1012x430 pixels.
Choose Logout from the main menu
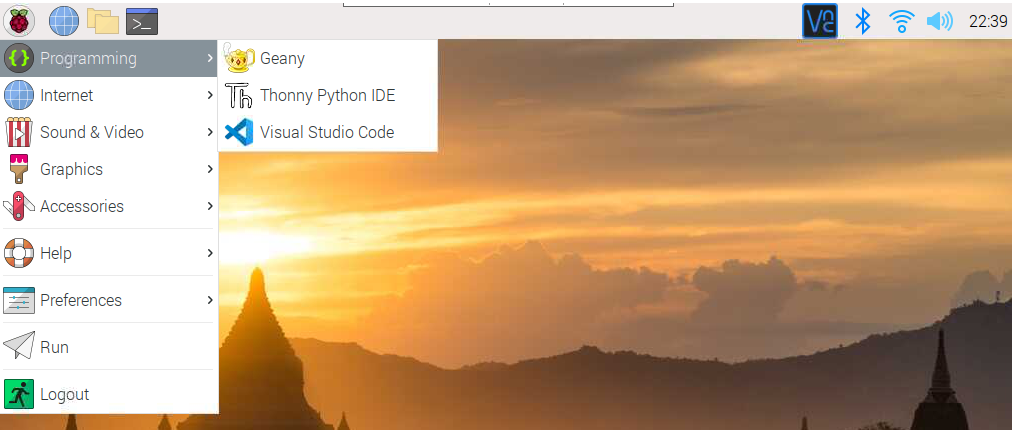coord(108,394)
